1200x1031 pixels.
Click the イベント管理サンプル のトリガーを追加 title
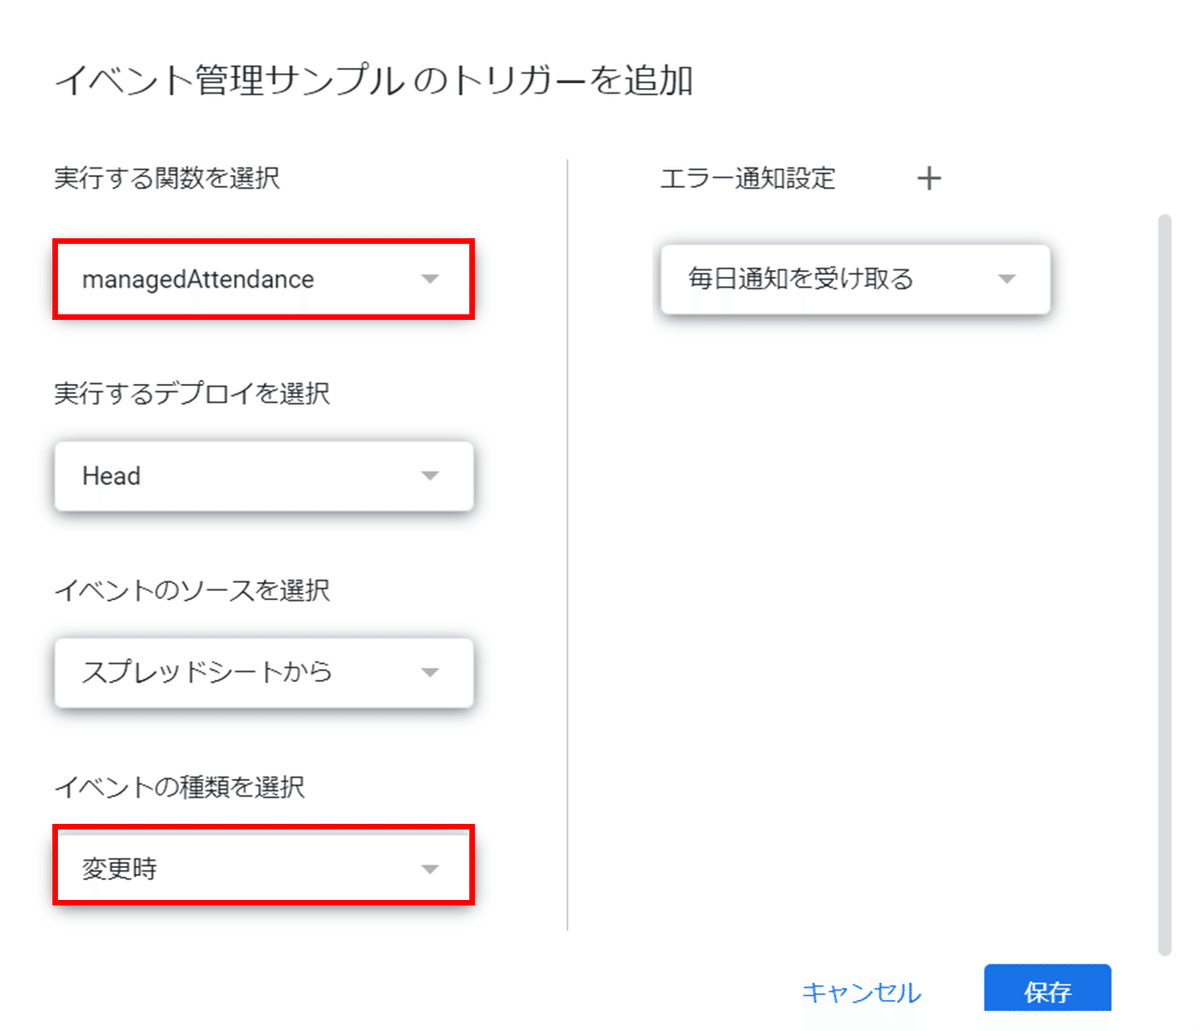[x=373, y=80]
